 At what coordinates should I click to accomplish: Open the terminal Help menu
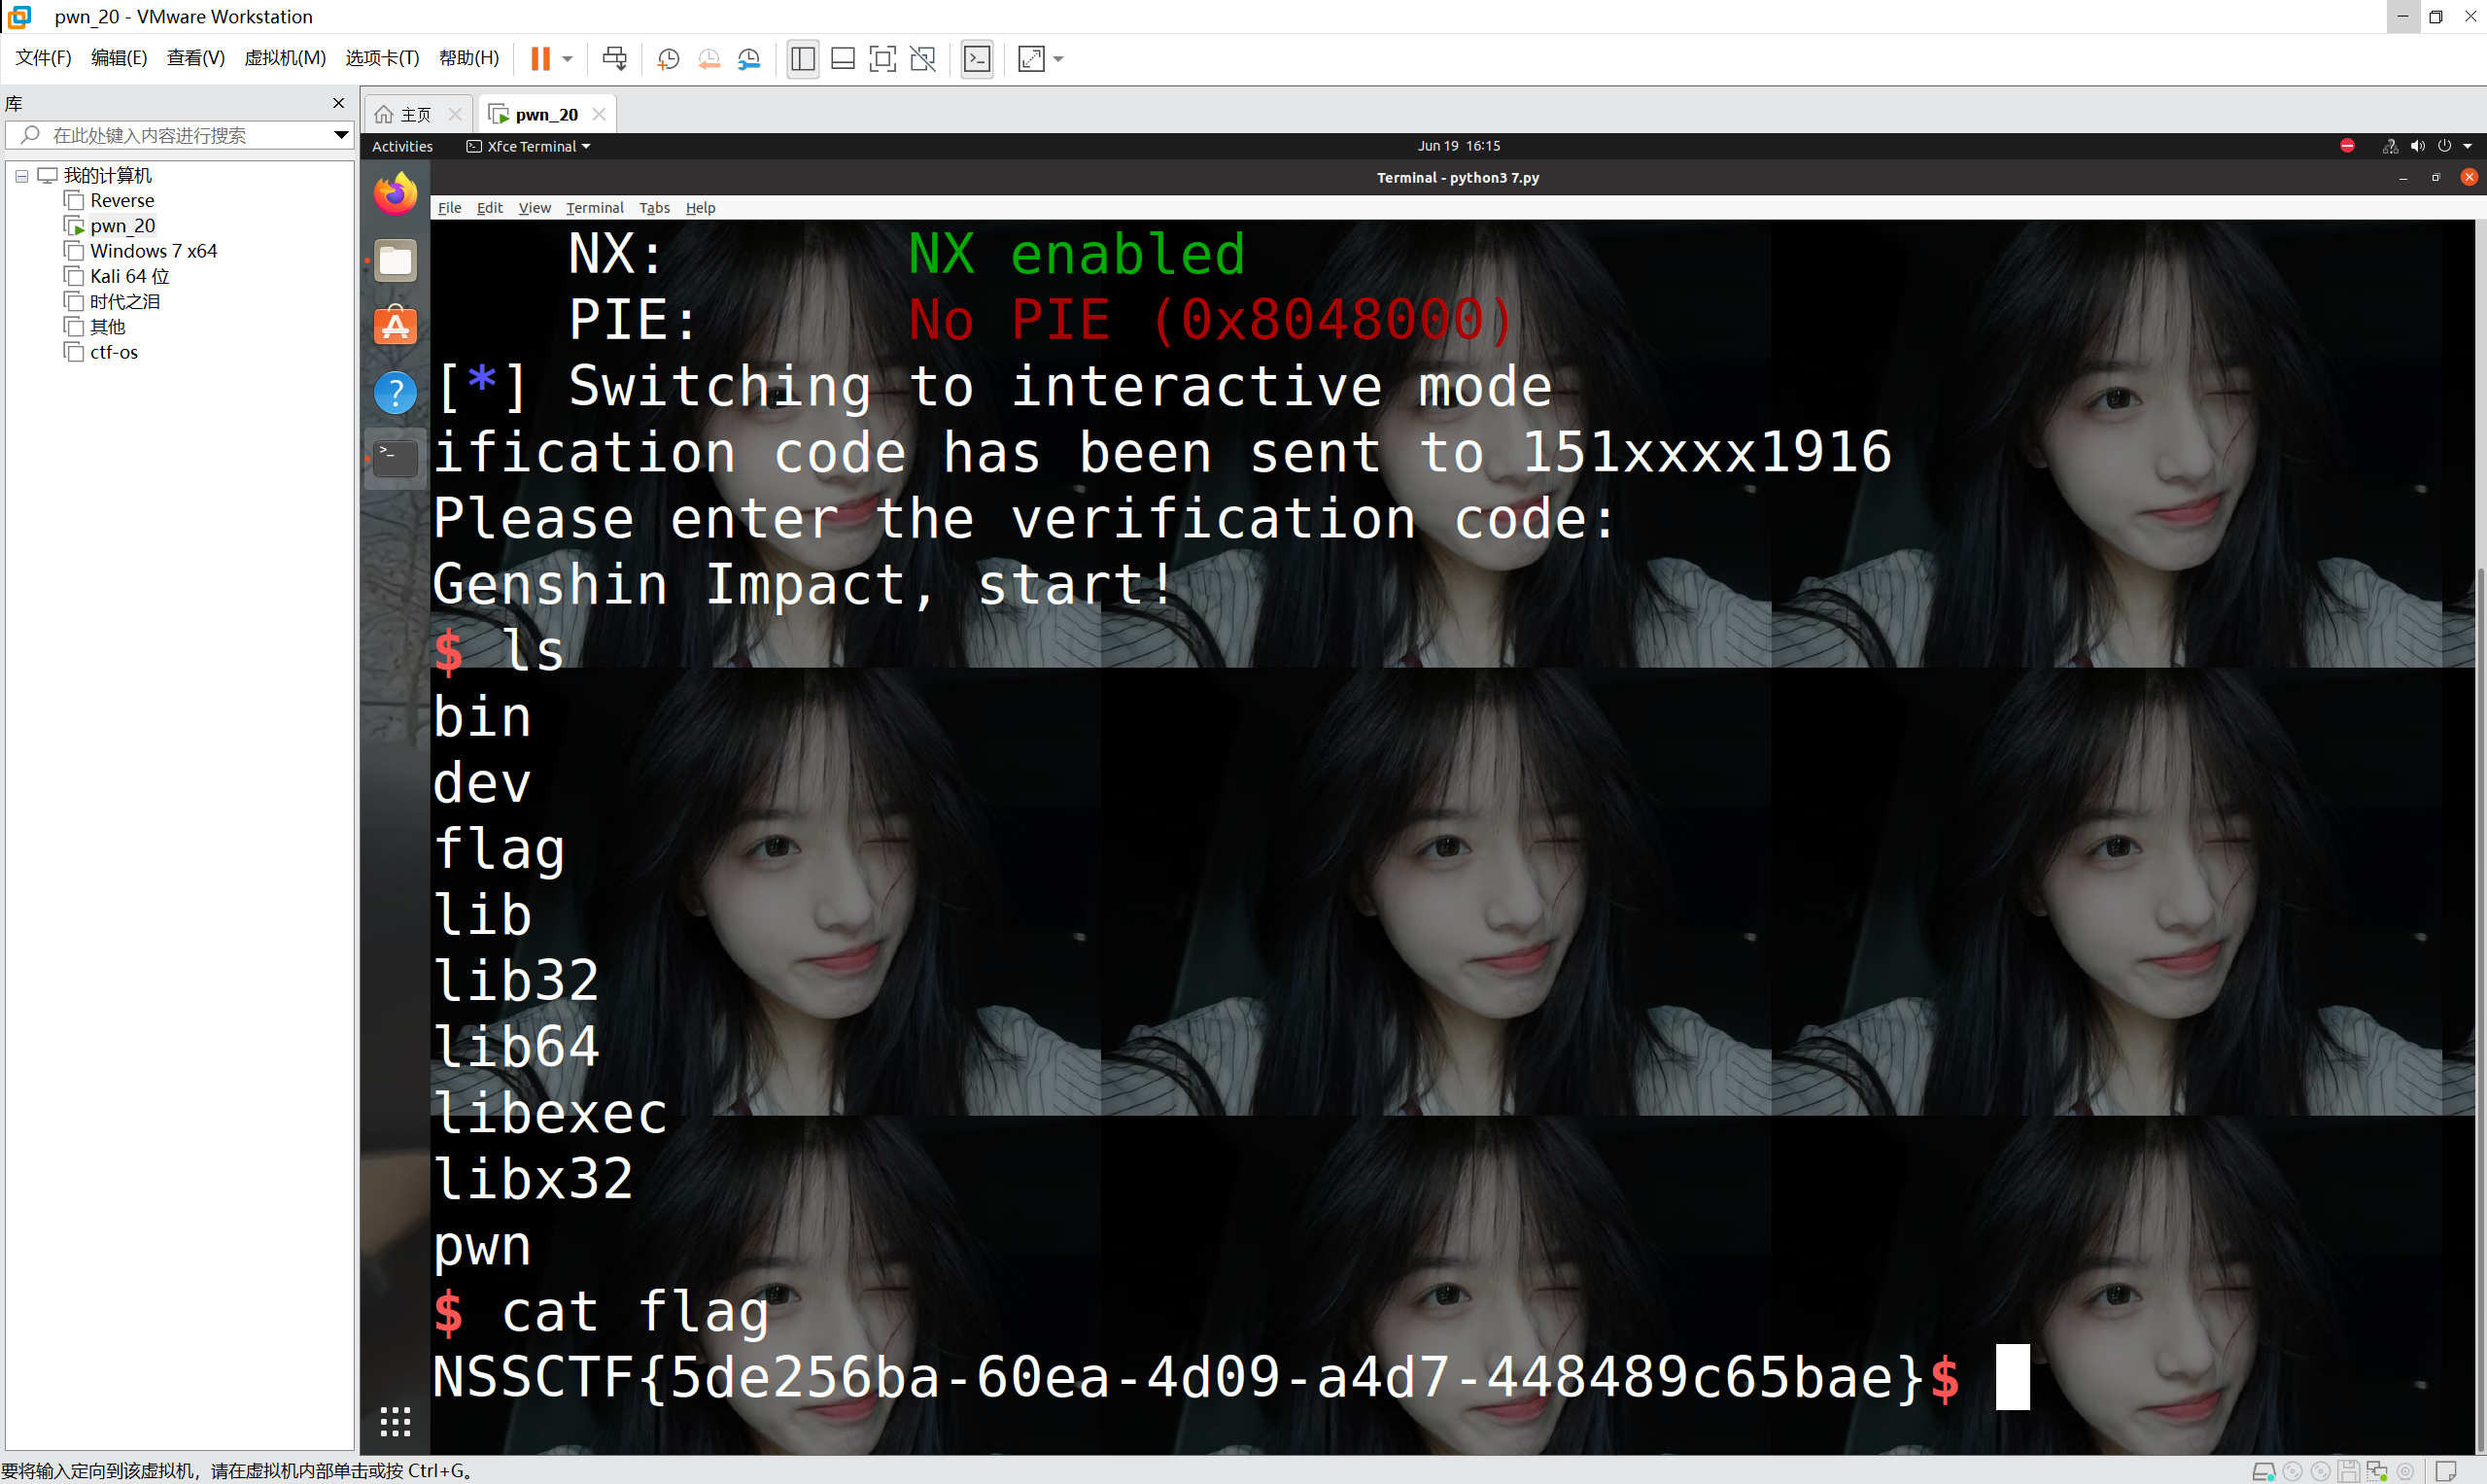(x=700, y=207)
